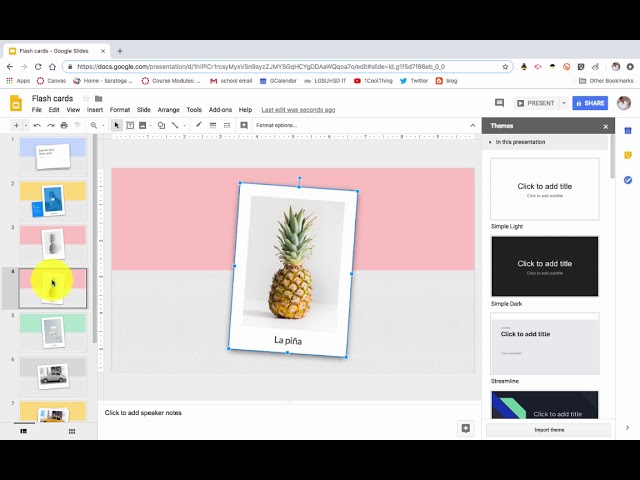
Task: Open the Edit menu
Action: 54,110
